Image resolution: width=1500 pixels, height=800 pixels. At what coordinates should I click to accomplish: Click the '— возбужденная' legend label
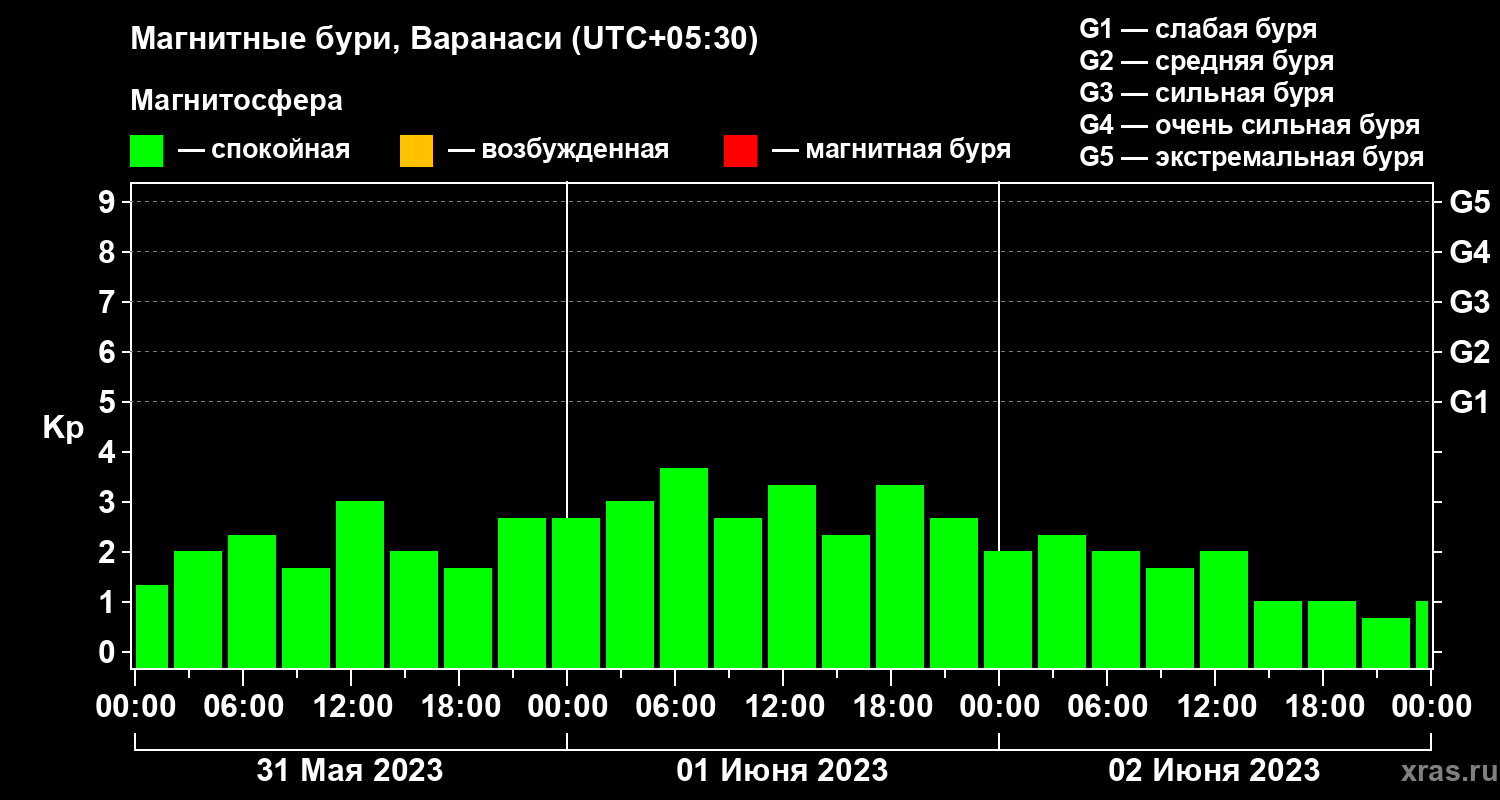point(558,151)
